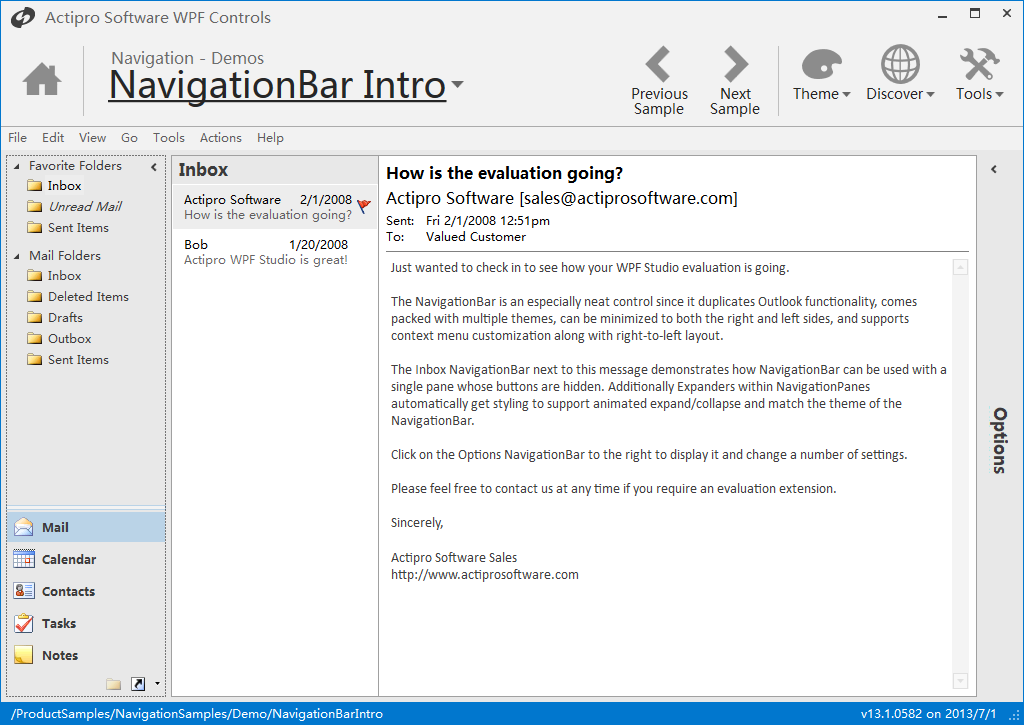
Task: Open the Tools dropdown in the header
Action: (979, 75)
